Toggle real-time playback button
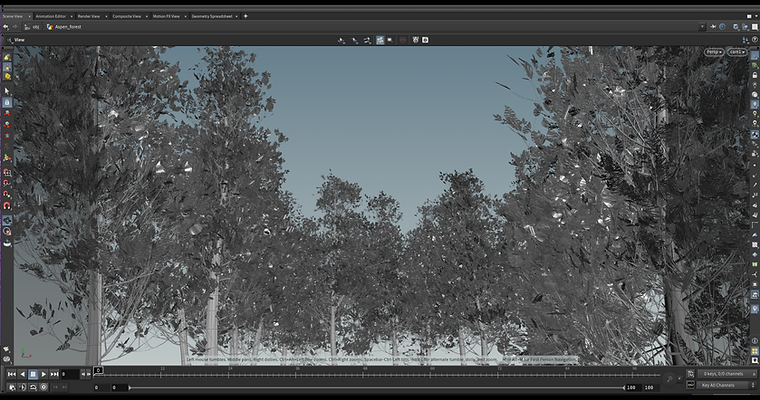 coord(22,387)
